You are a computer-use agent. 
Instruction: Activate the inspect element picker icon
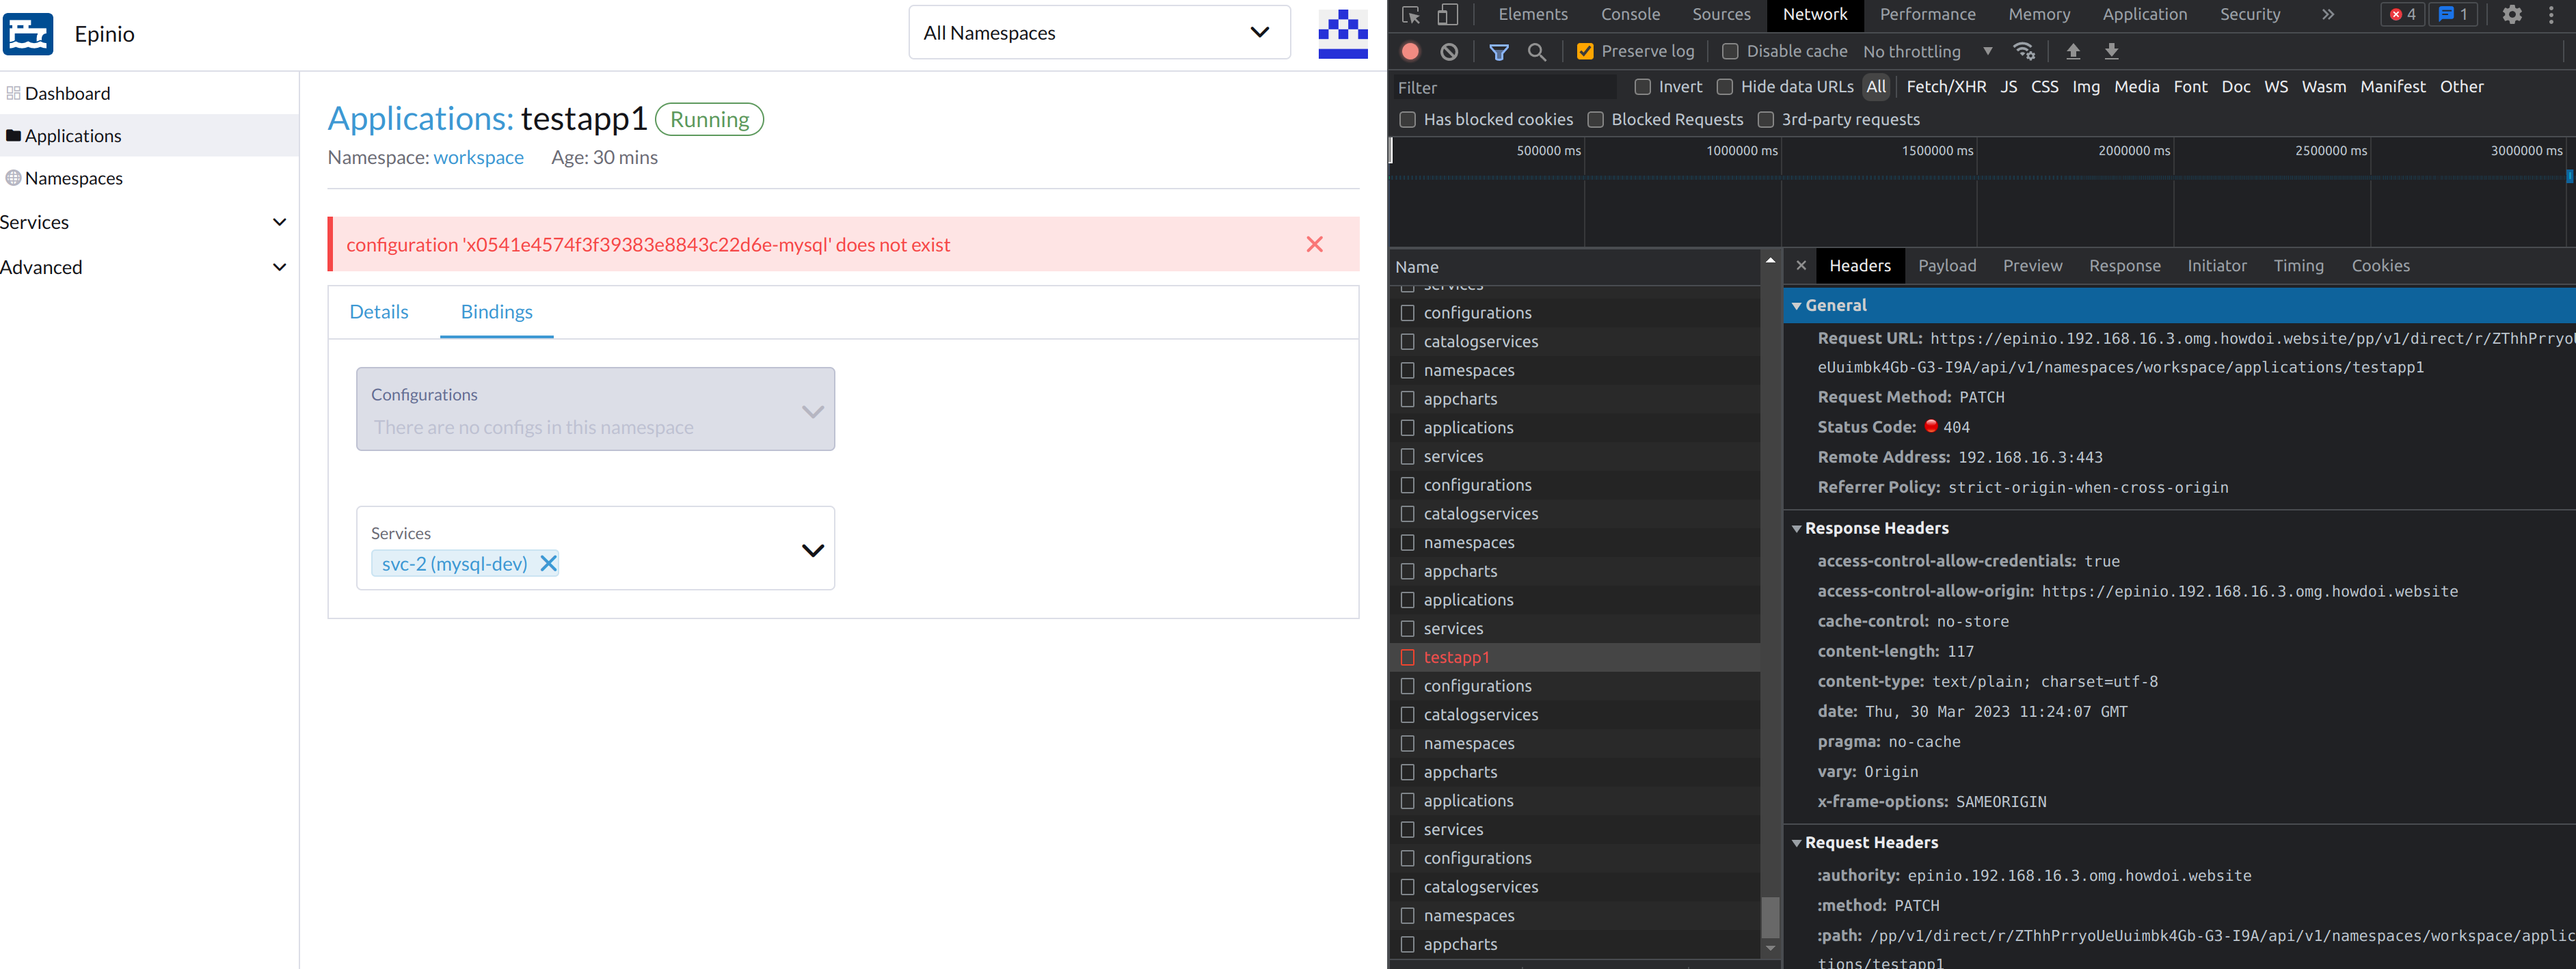pos(1411,14)
